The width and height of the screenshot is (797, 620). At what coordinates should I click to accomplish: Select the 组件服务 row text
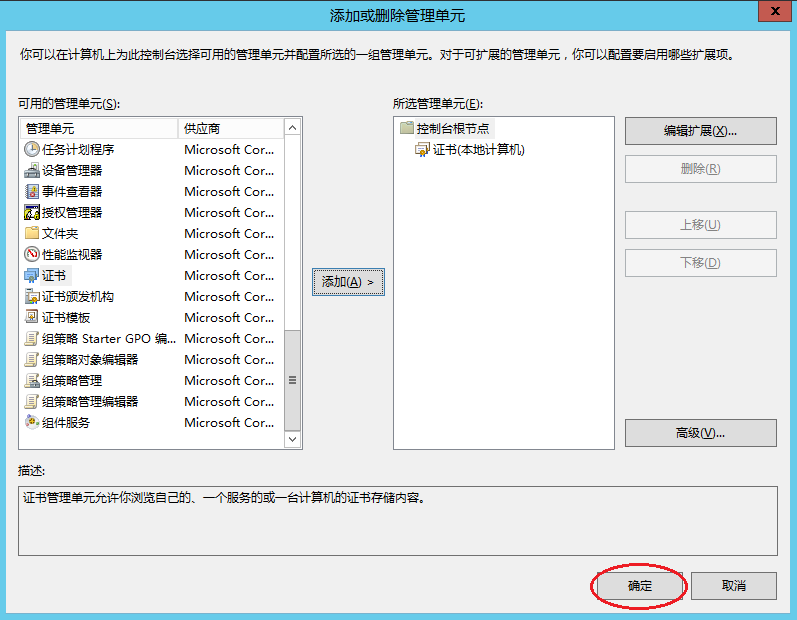point(66,422)
